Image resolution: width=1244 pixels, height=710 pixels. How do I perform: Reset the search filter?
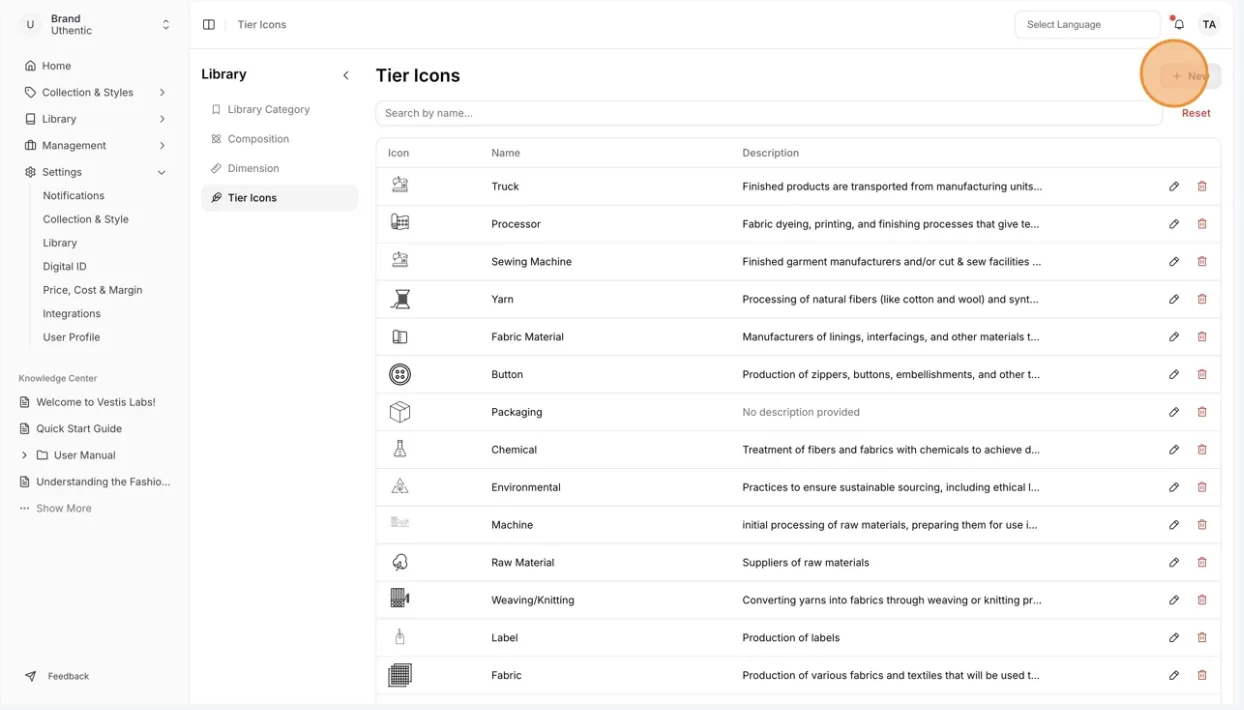(1196, 113)
